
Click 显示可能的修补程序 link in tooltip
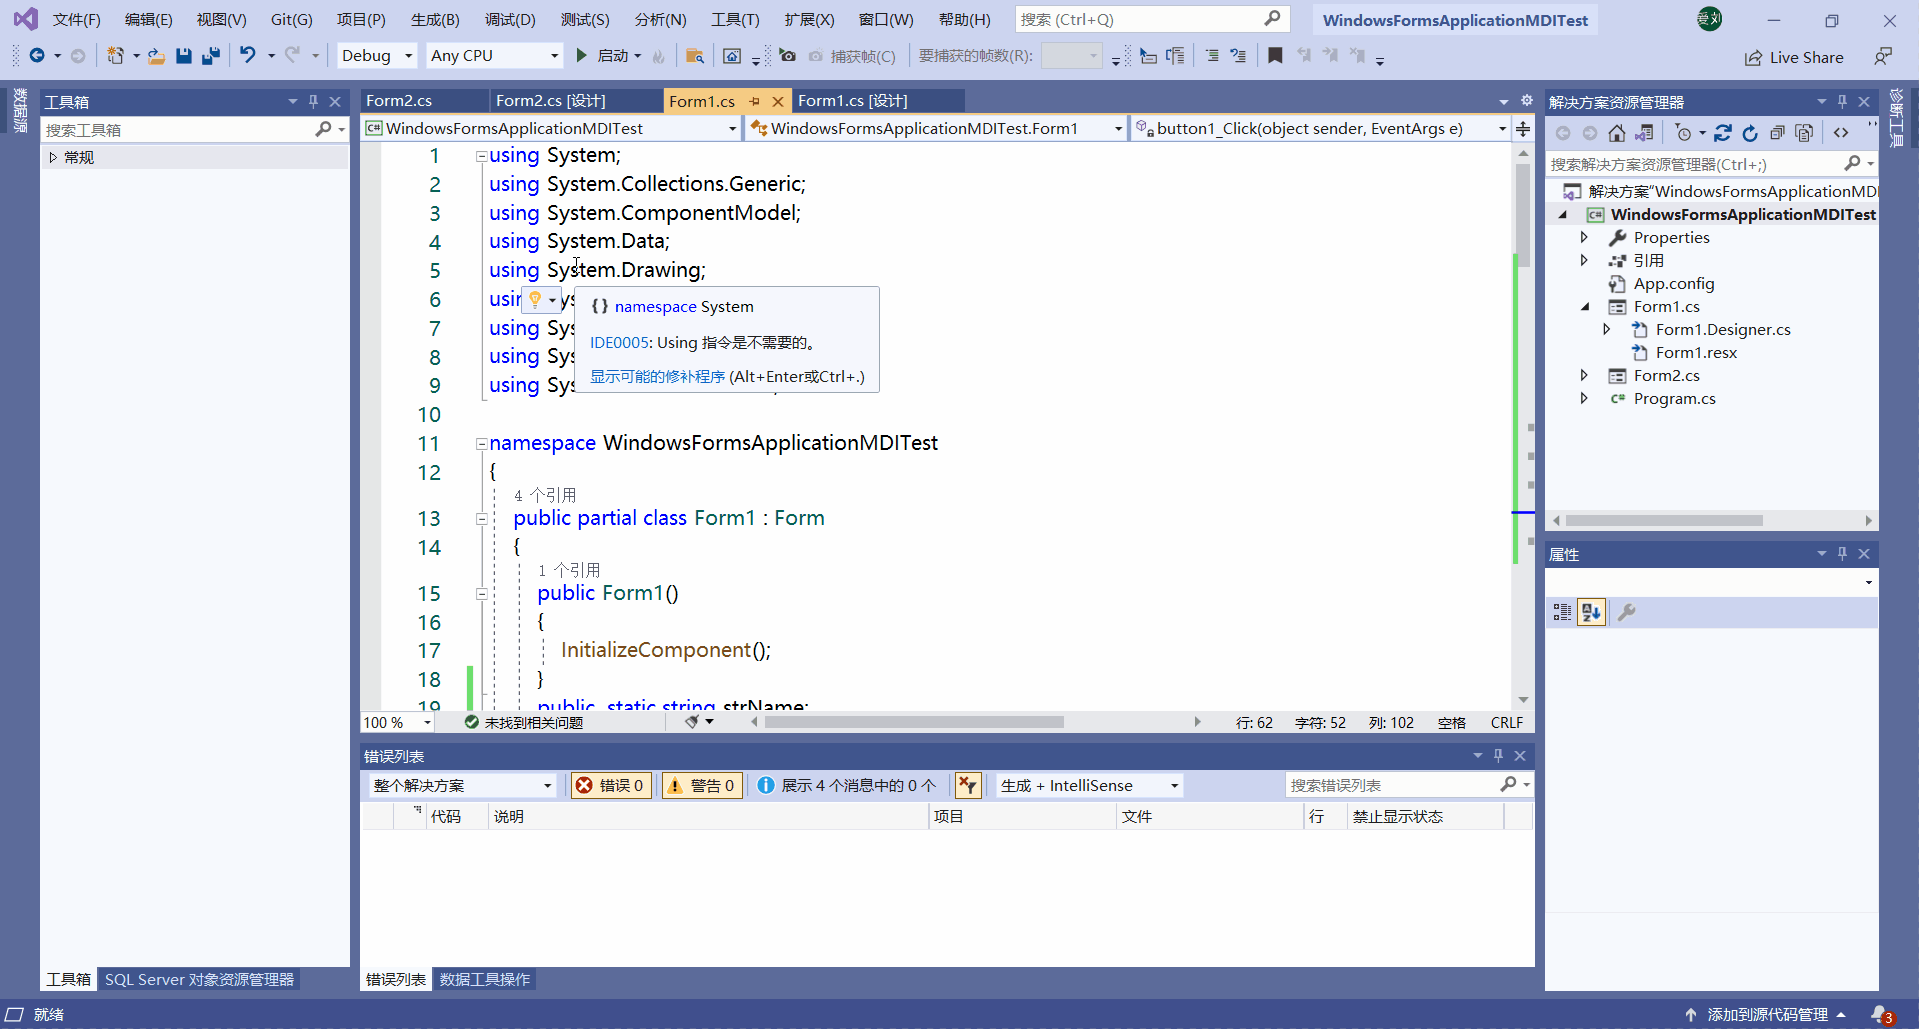click(x=657, y=376)
